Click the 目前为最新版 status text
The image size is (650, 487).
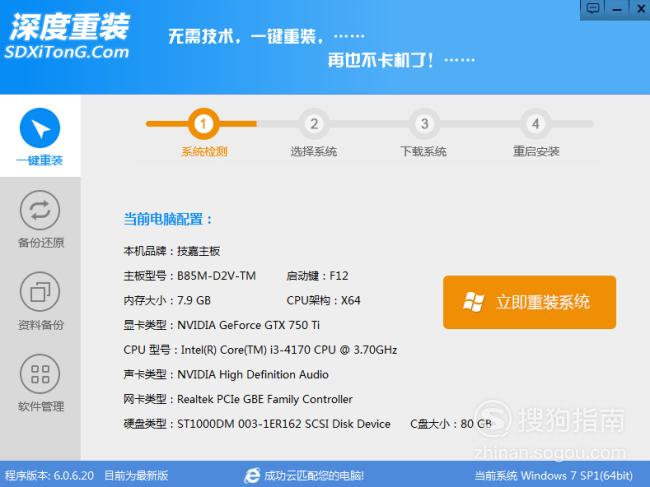pos(136,475)
